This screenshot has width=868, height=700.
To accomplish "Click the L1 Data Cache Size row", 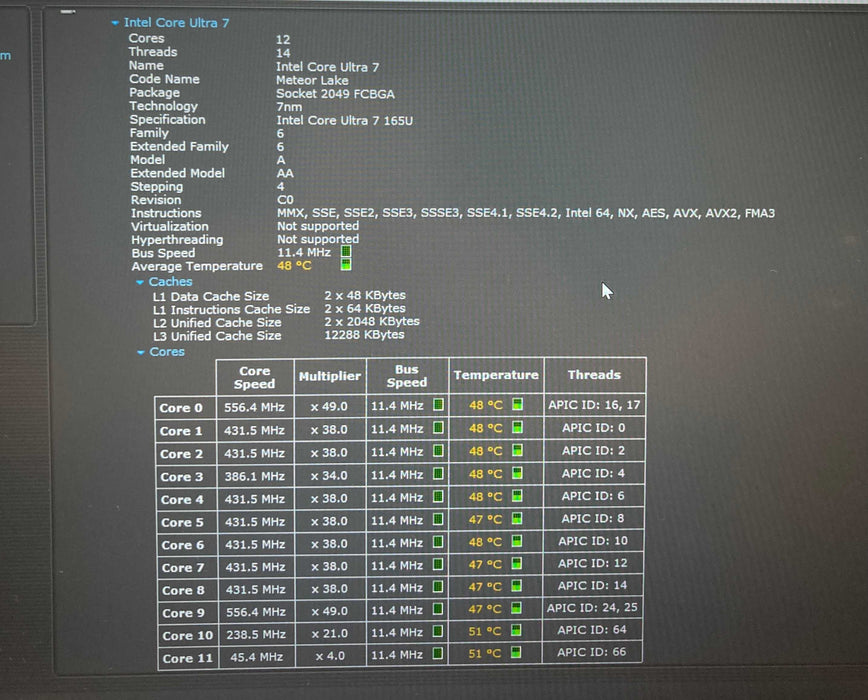I will [280, 296].
